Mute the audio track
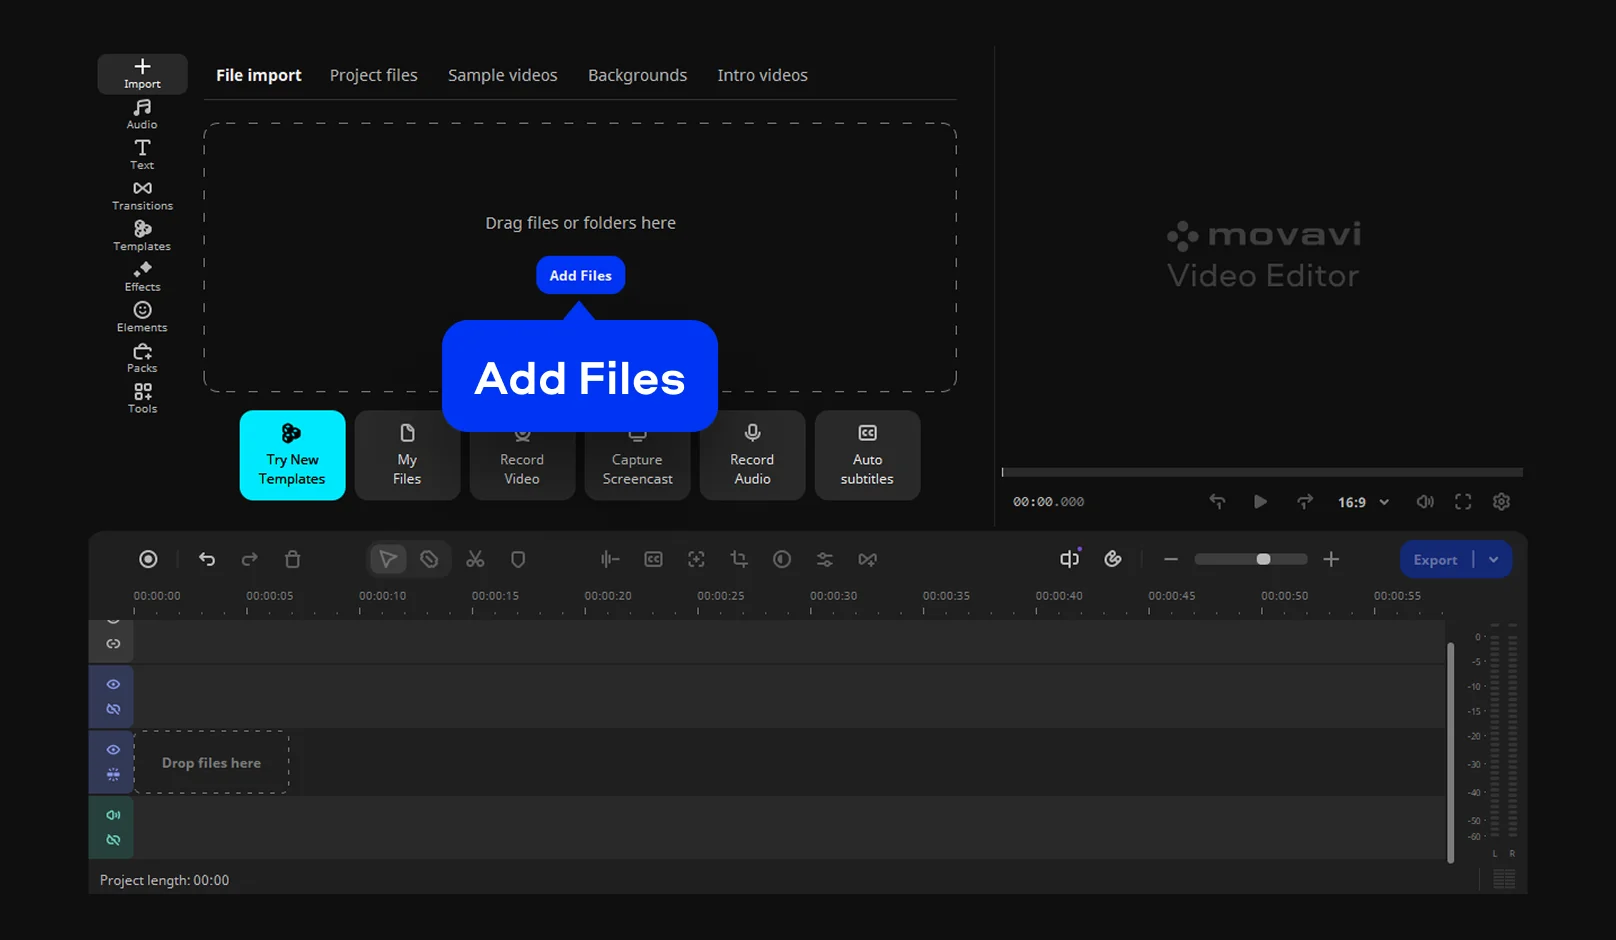Viewport: 1616px width, 940px height. [x=113, y=815]
